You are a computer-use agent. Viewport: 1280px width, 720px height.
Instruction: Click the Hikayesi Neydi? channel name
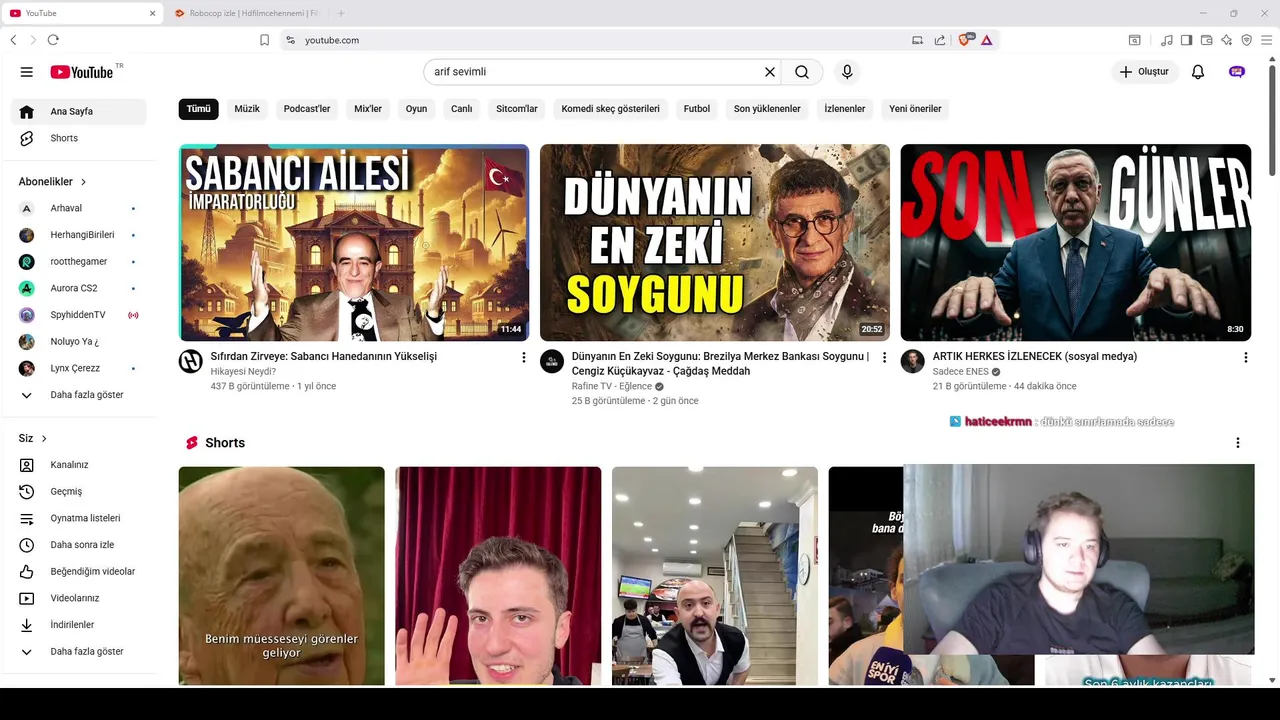(x=243, y=371)
